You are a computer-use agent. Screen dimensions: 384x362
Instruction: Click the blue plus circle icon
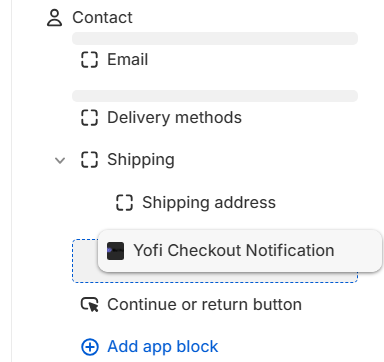pyautogui.click(x=90, y=347)
